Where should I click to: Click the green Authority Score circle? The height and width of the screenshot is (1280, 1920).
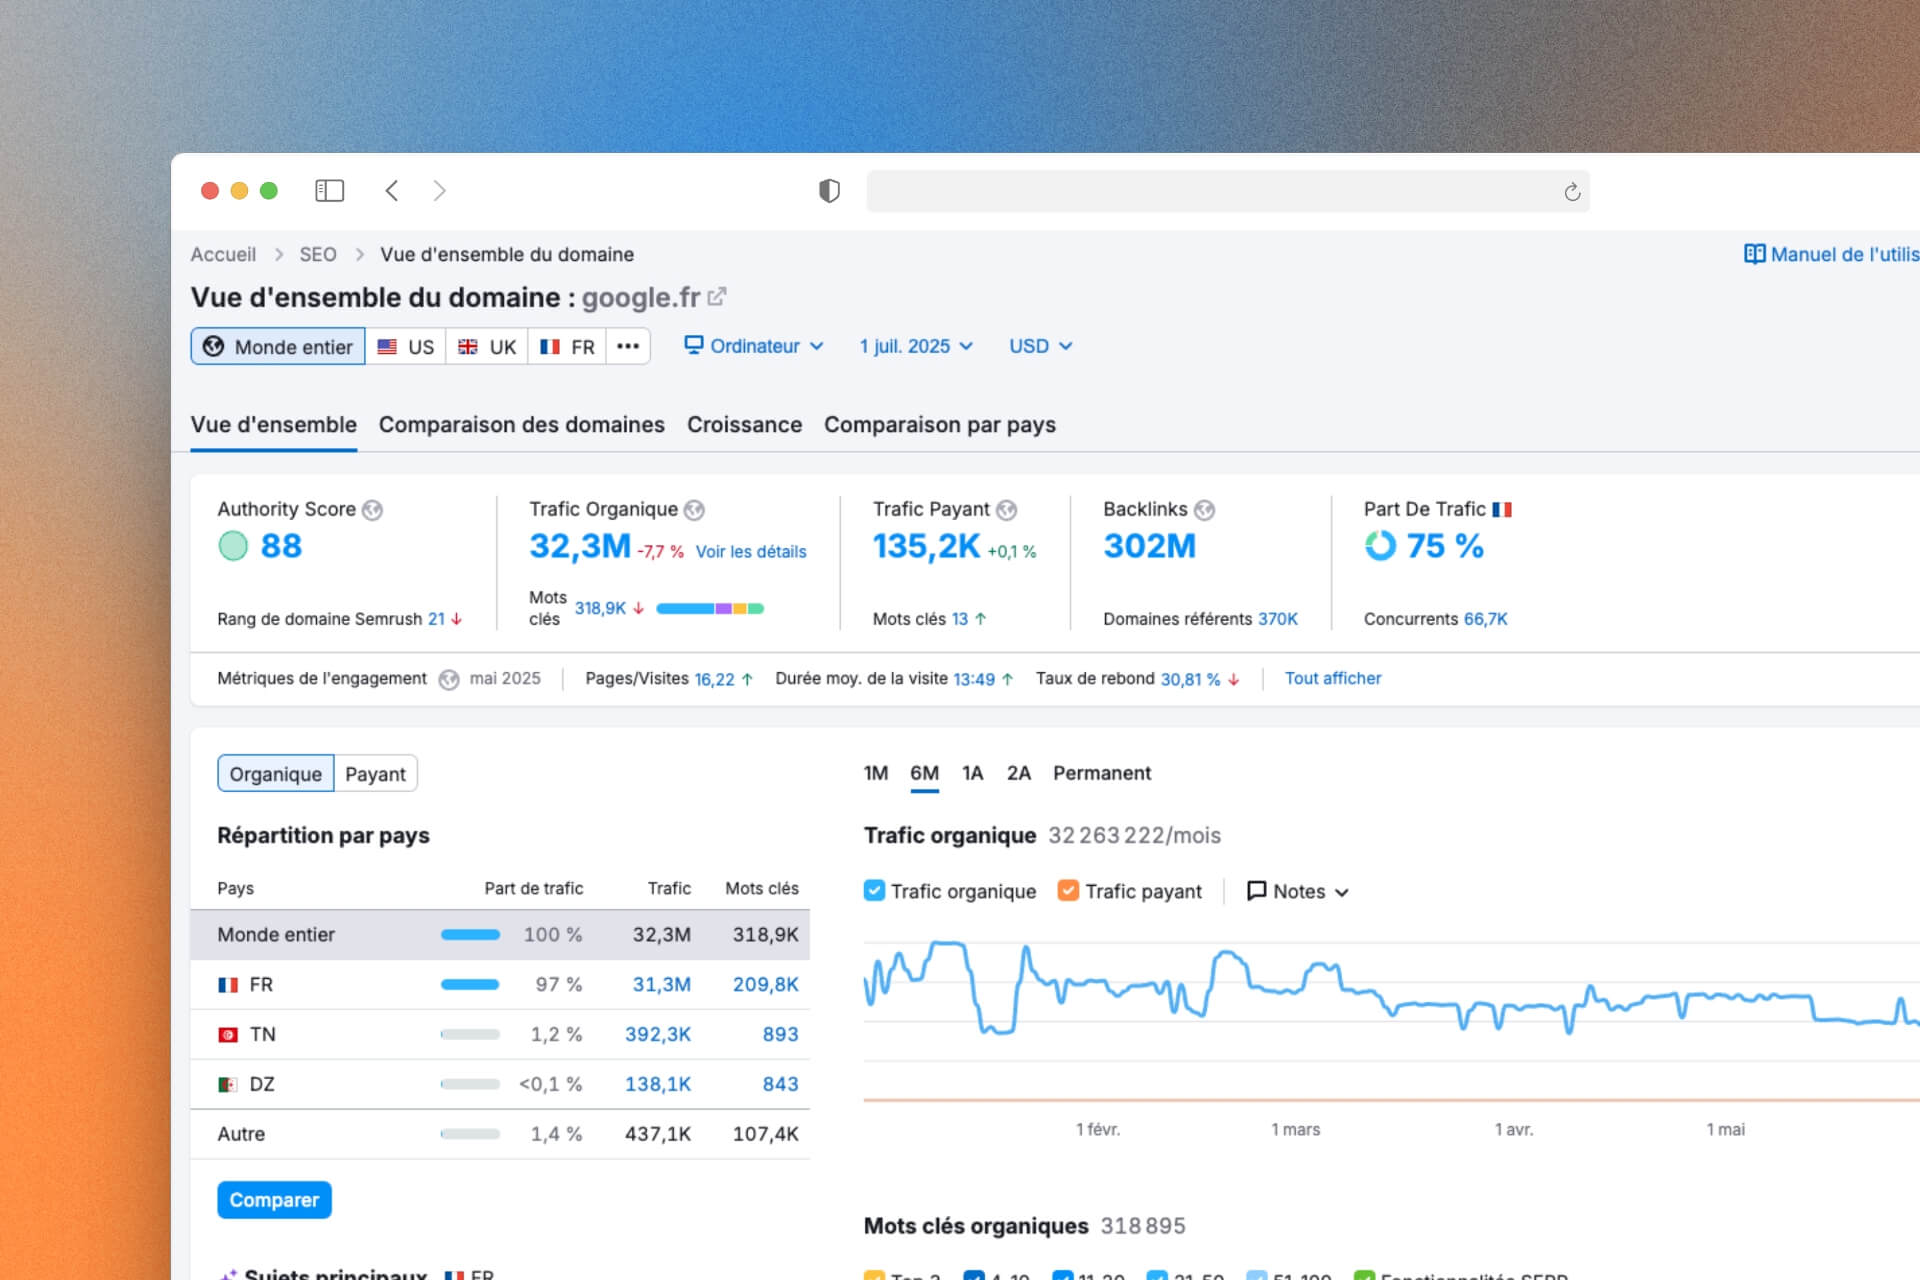(233, 546)
